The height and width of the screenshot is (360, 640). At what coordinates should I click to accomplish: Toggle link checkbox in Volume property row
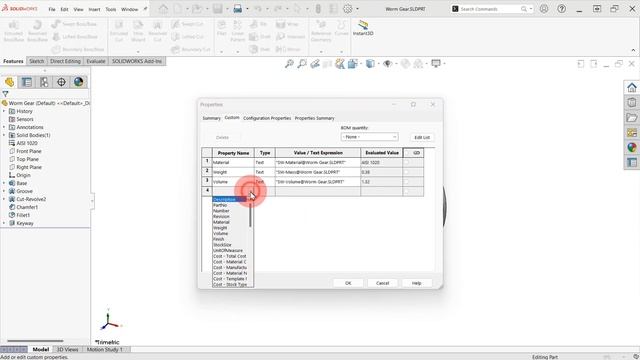coord(406,182)
